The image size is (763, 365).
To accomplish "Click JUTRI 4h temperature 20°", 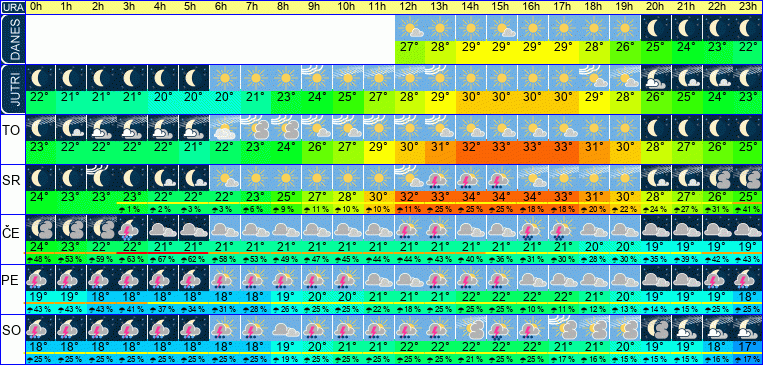I will (x=164, y=97).
